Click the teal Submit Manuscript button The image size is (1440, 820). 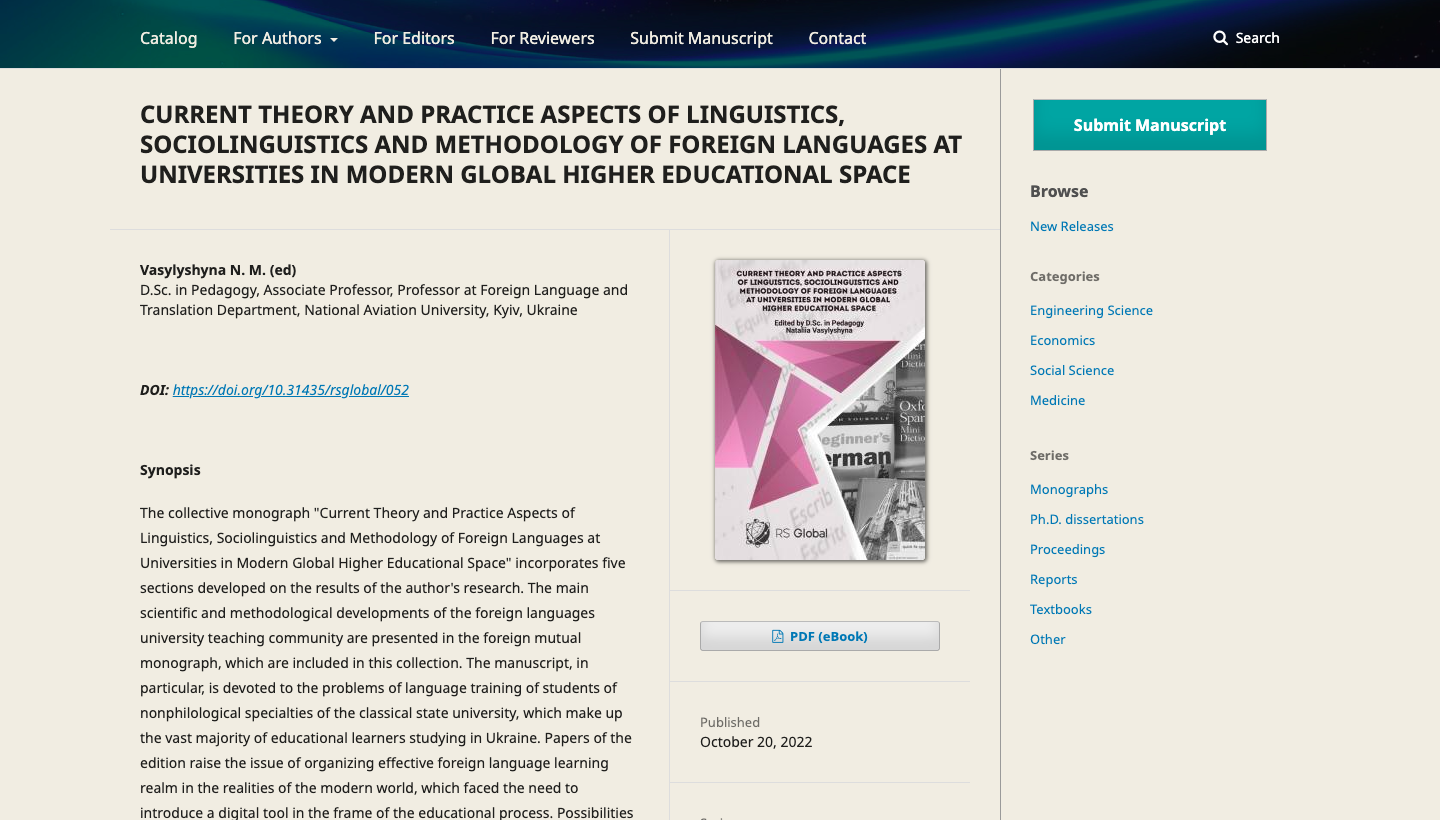click(1150, 125)
